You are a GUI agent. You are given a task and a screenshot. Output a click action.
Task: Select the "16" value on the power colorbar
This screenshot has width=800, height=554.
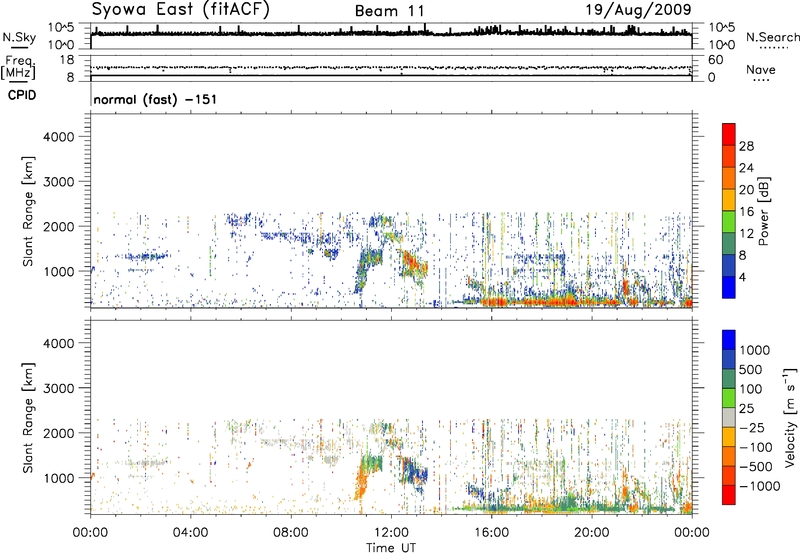pyautogui.click(x=746, y=212)
